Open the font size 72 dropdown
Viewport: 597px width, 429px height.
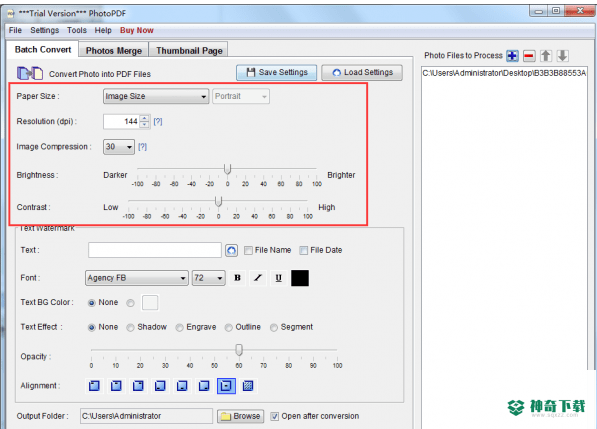point(209,278)
